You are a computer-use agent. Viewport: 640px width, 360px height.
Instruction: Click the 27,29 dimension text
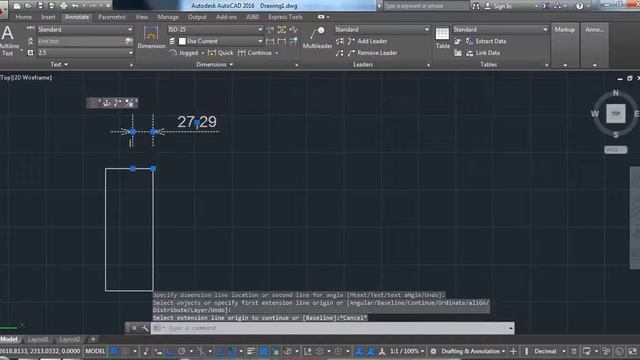coord(197,122)
